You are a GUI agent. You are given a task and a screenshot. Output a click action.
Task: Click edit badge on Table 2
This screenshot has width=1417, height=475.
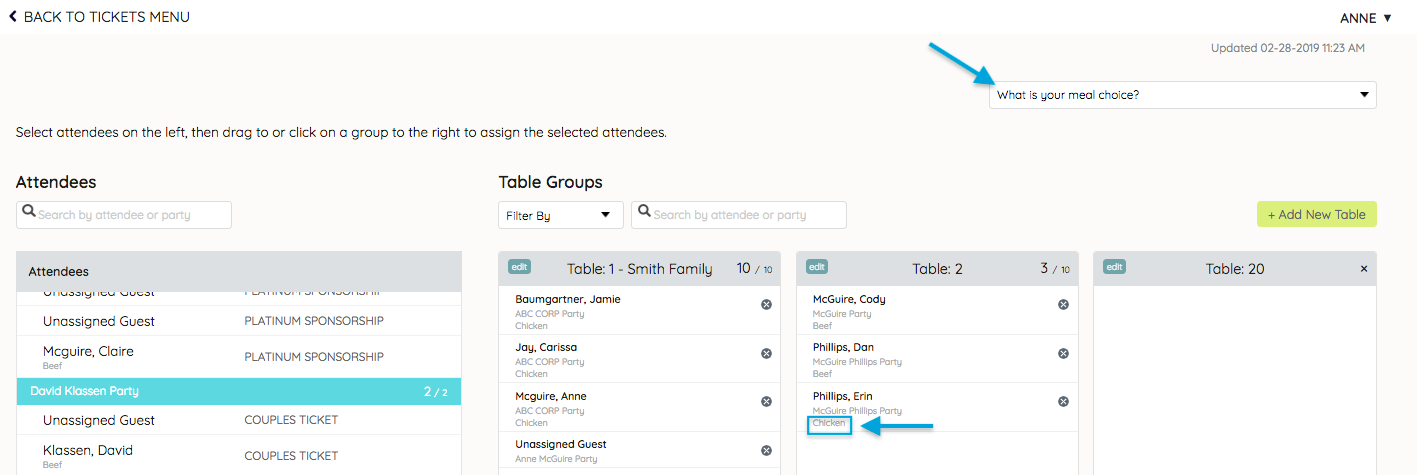coord(817,267)
